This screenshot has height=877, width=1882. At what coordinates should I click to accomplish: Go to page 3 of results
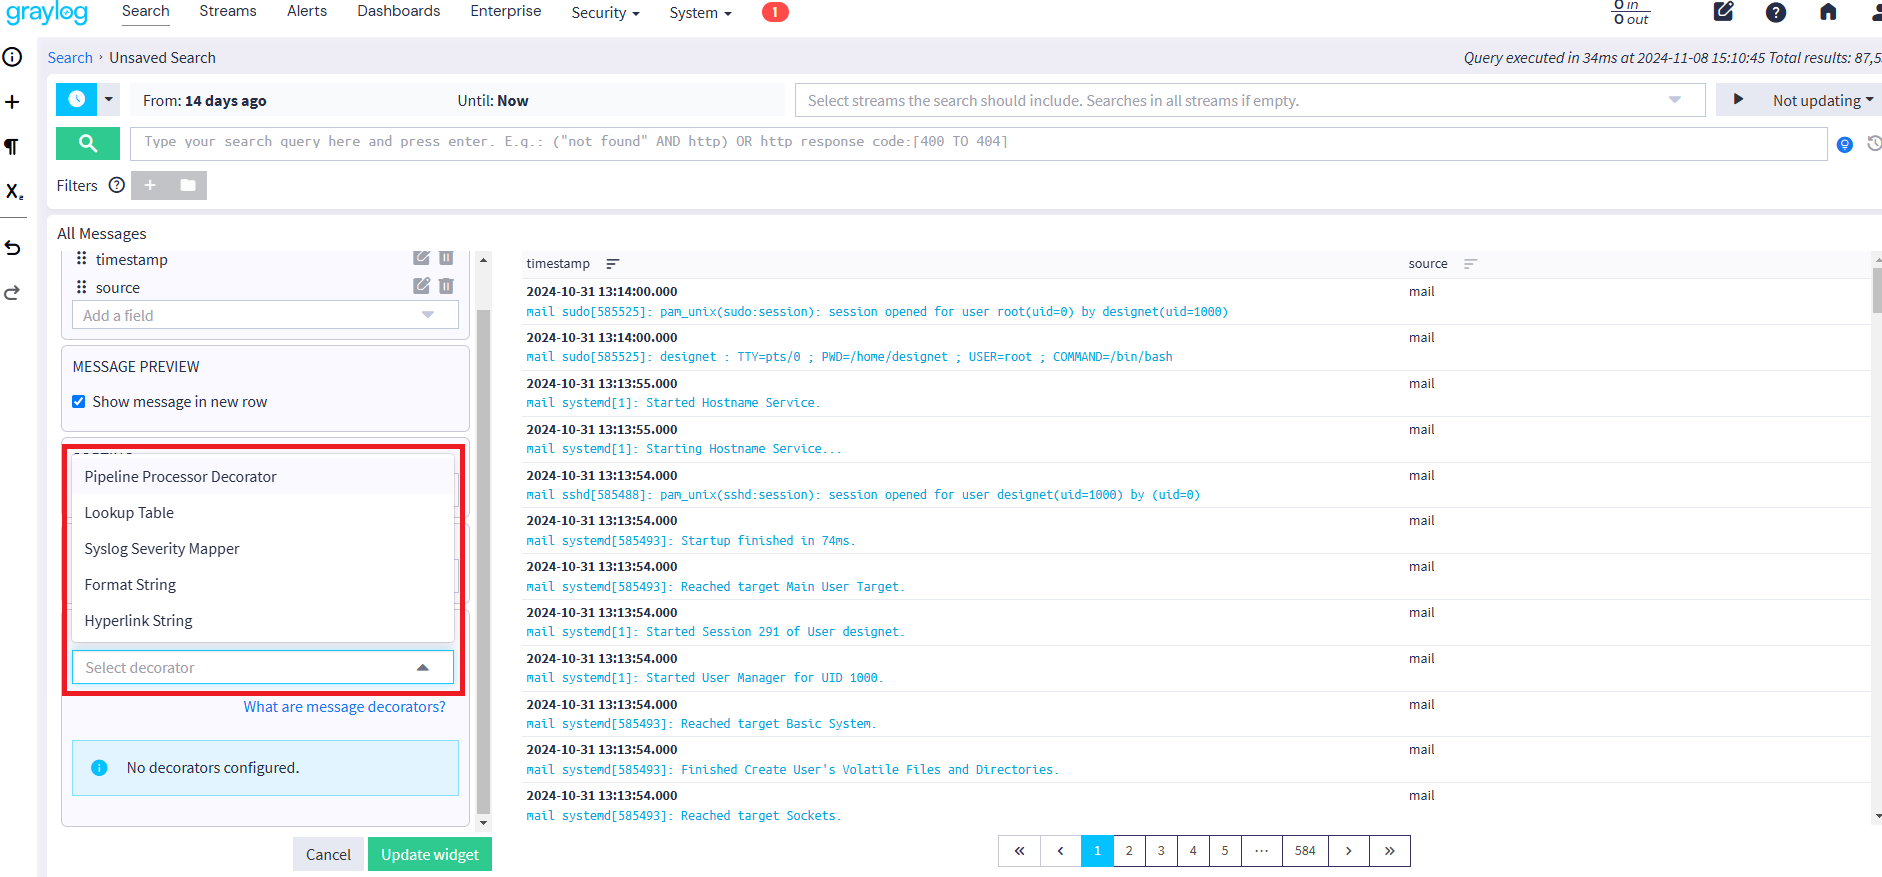tap(1161, 851)
